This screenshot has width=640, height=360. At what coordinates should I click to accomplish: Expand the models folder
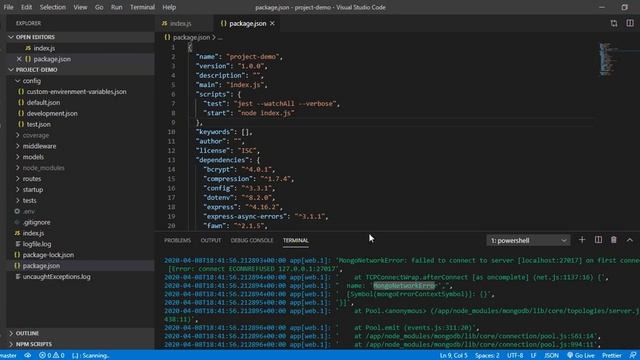(x=33, y=157)
